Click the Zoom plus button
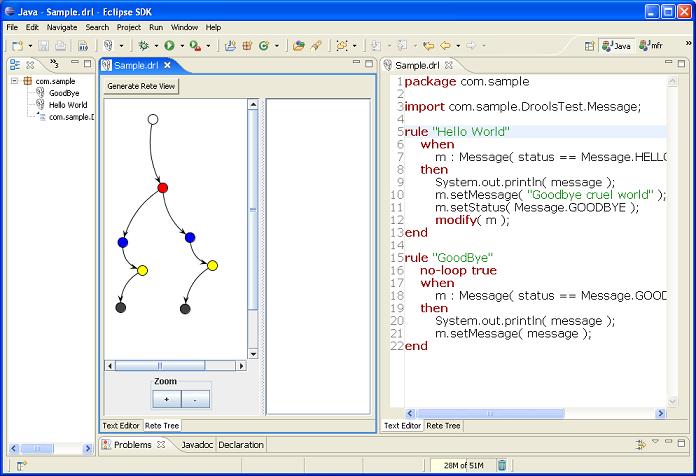The height and width of the screenshot is (476, 696). coord(166,399)
